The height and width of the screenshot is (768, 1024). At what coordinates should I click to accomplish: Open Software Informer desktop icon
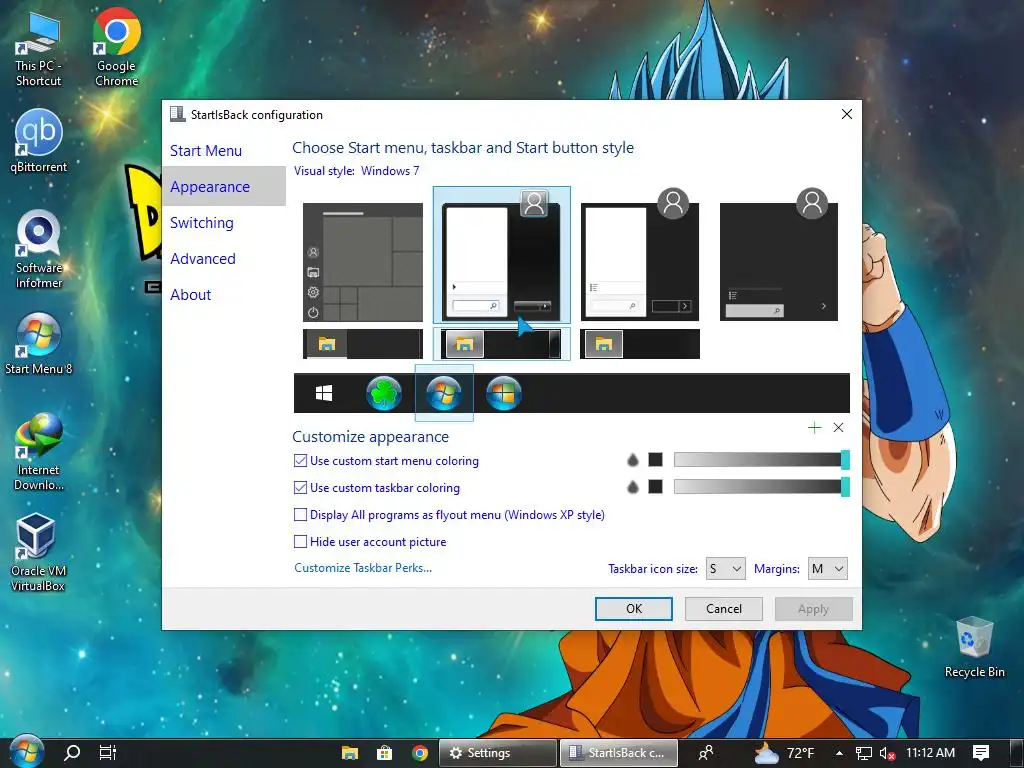click(39, 249)
